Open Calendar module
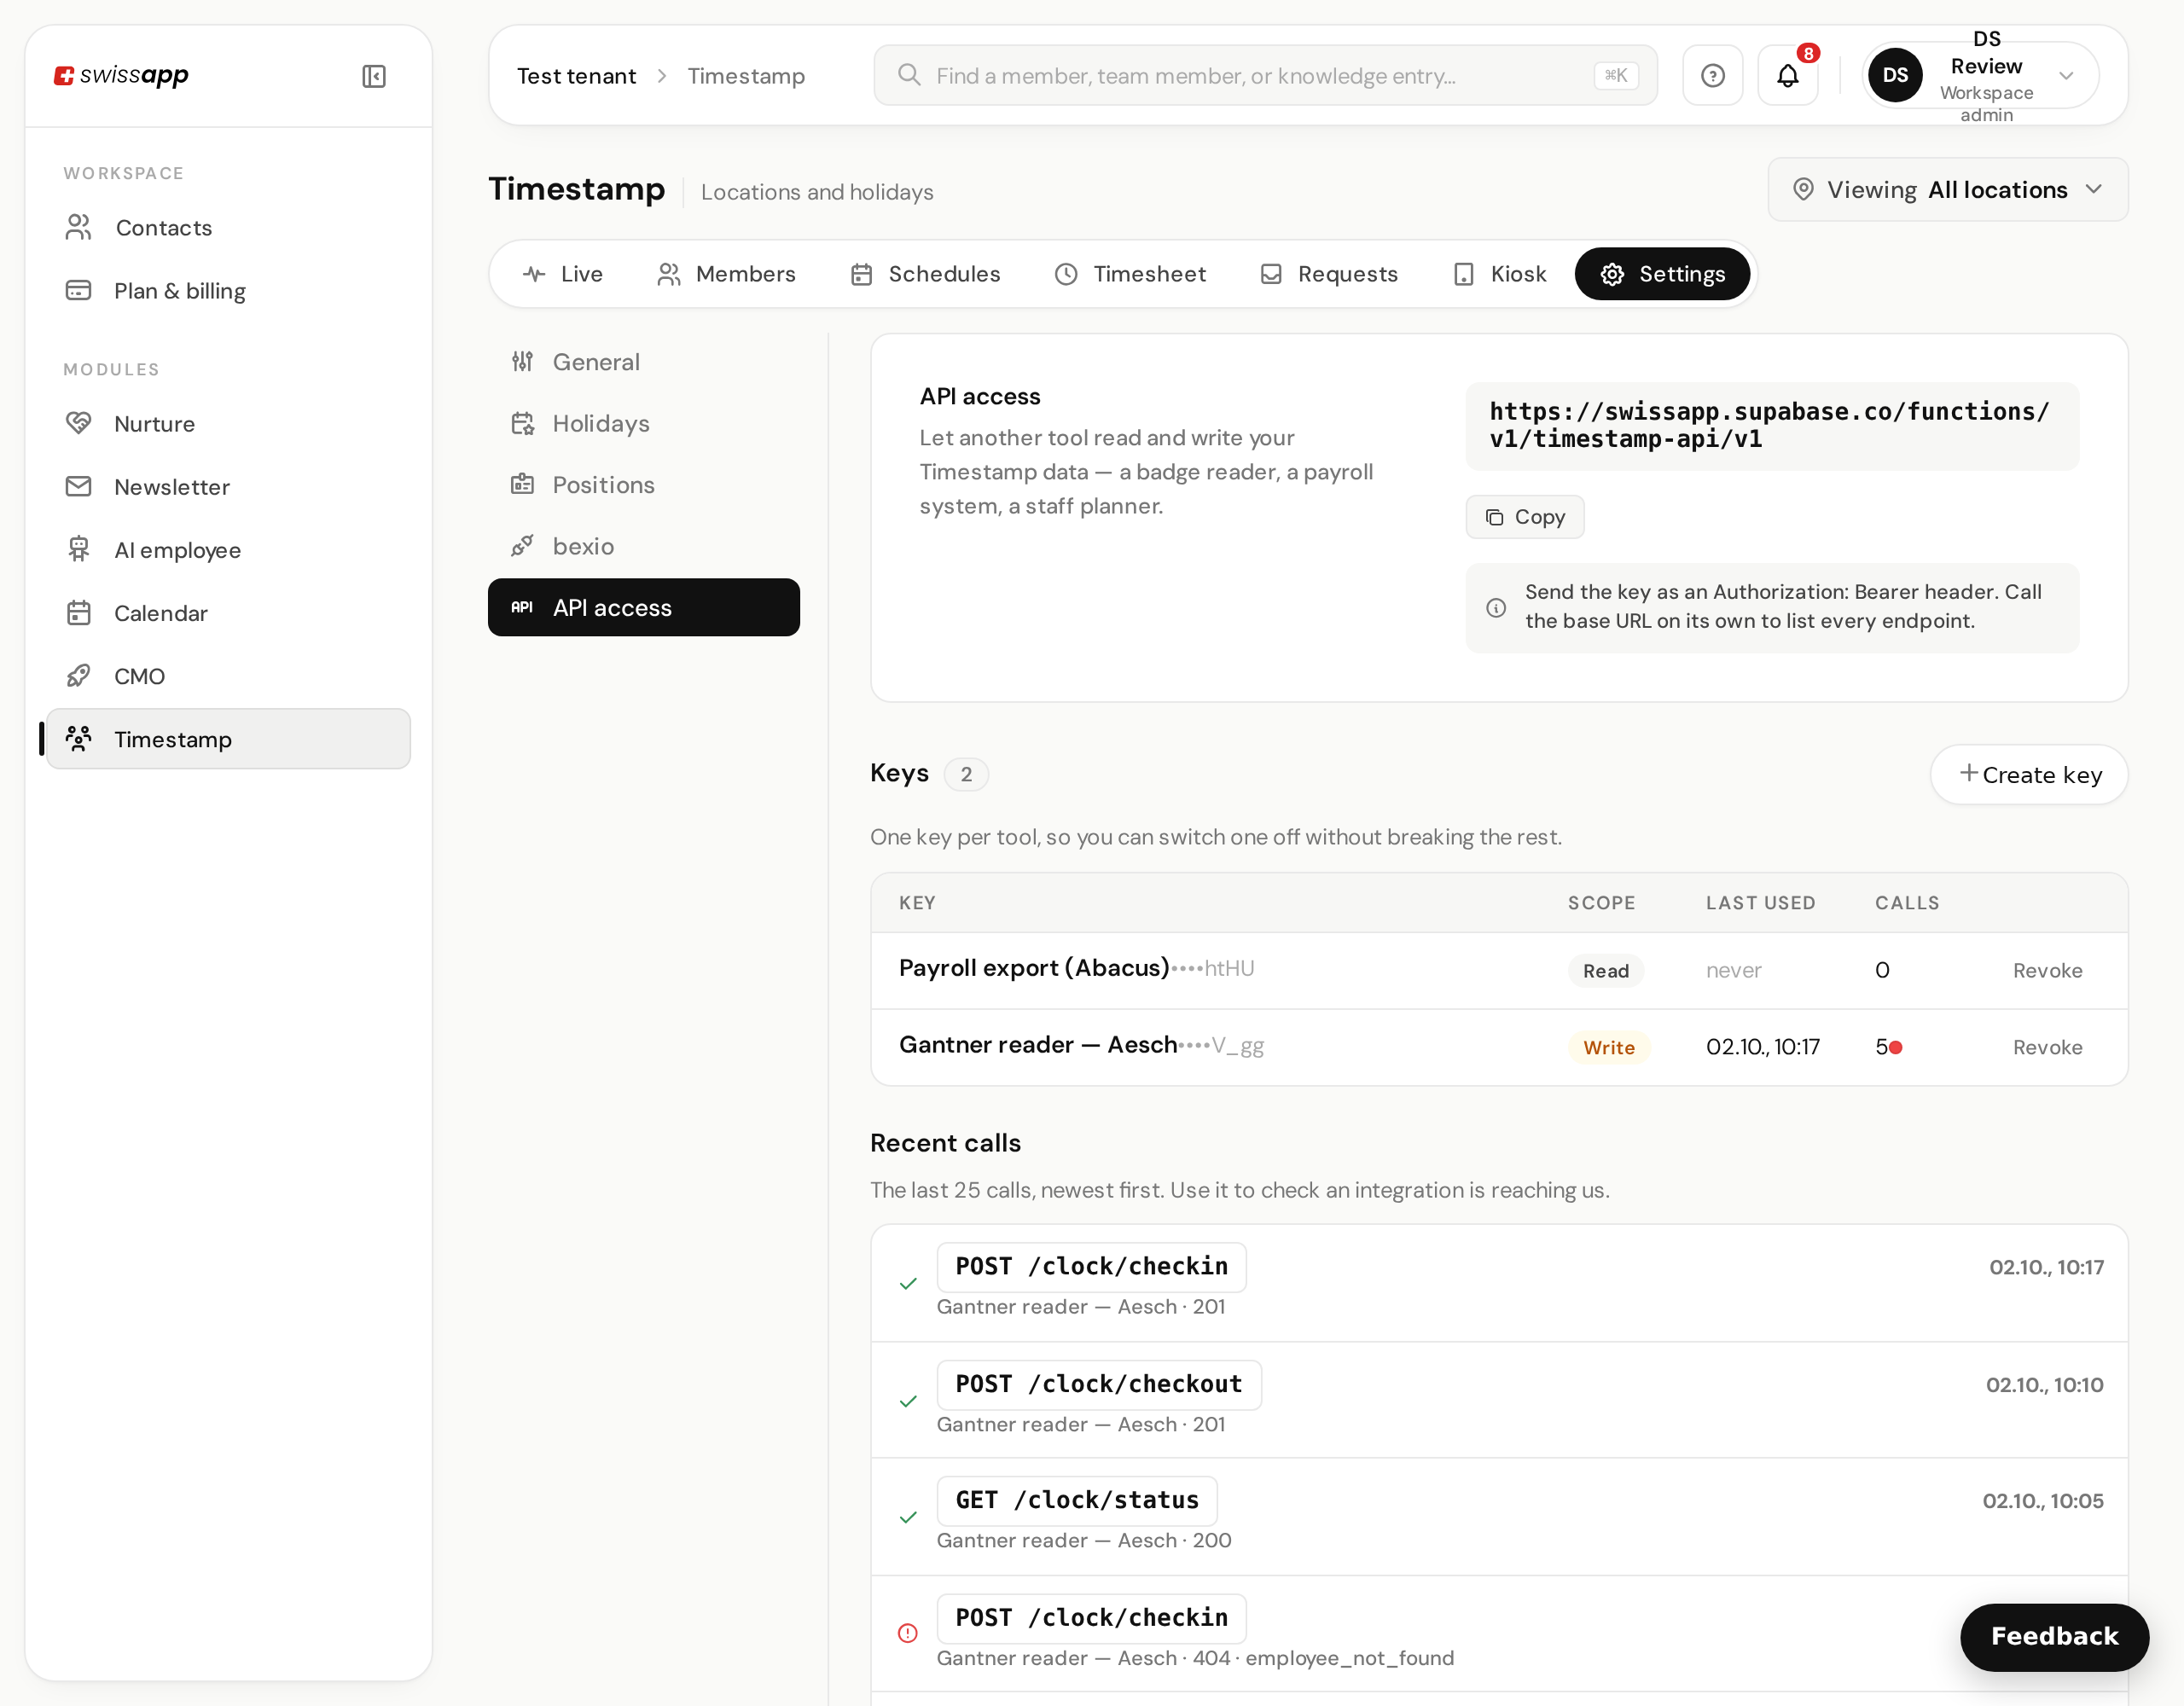 [x=228, y=613]
